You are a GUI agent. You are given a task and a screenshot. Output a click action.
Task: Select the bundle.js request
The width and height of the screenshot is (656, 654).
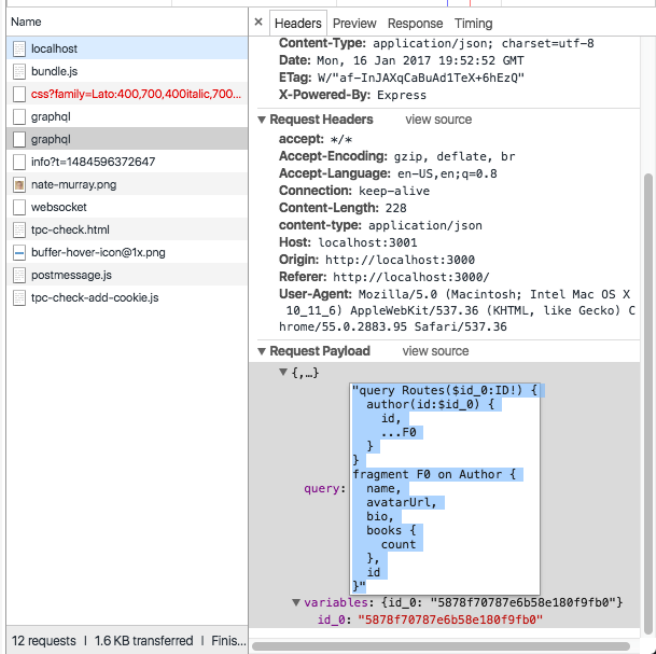(x=127, y=72)
